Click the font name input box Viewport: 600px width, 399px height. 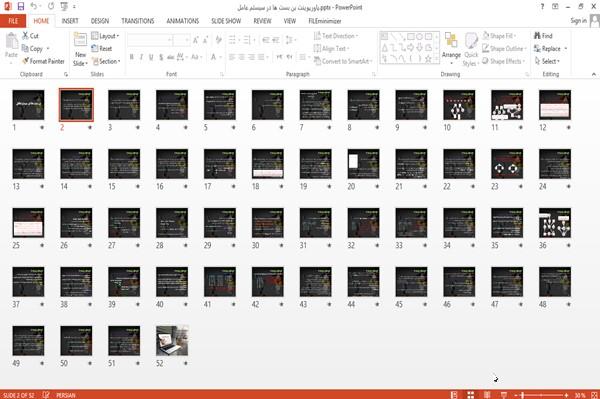(149, 40)
